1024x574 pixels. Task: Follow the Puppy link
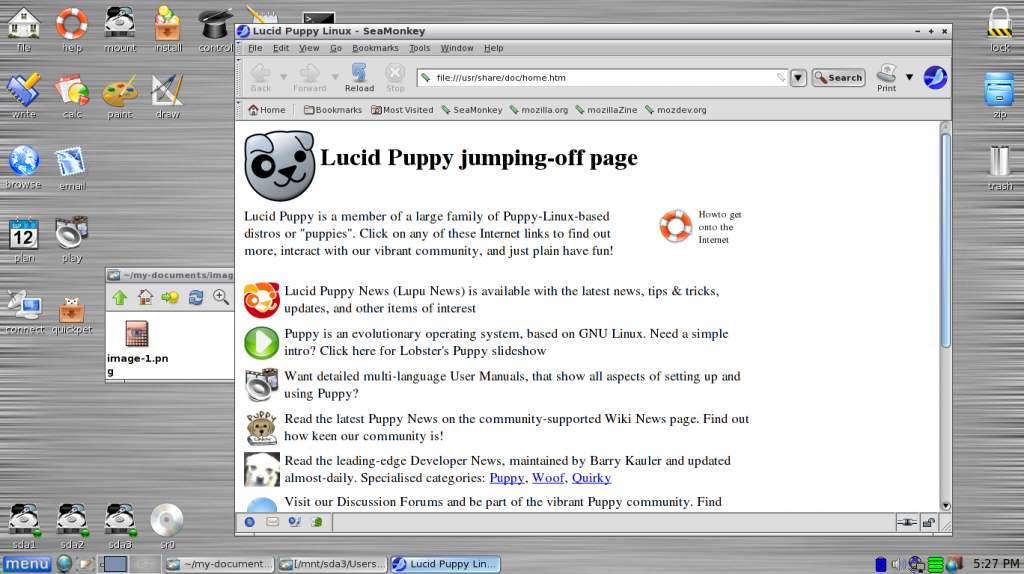(x=507, y=478)
